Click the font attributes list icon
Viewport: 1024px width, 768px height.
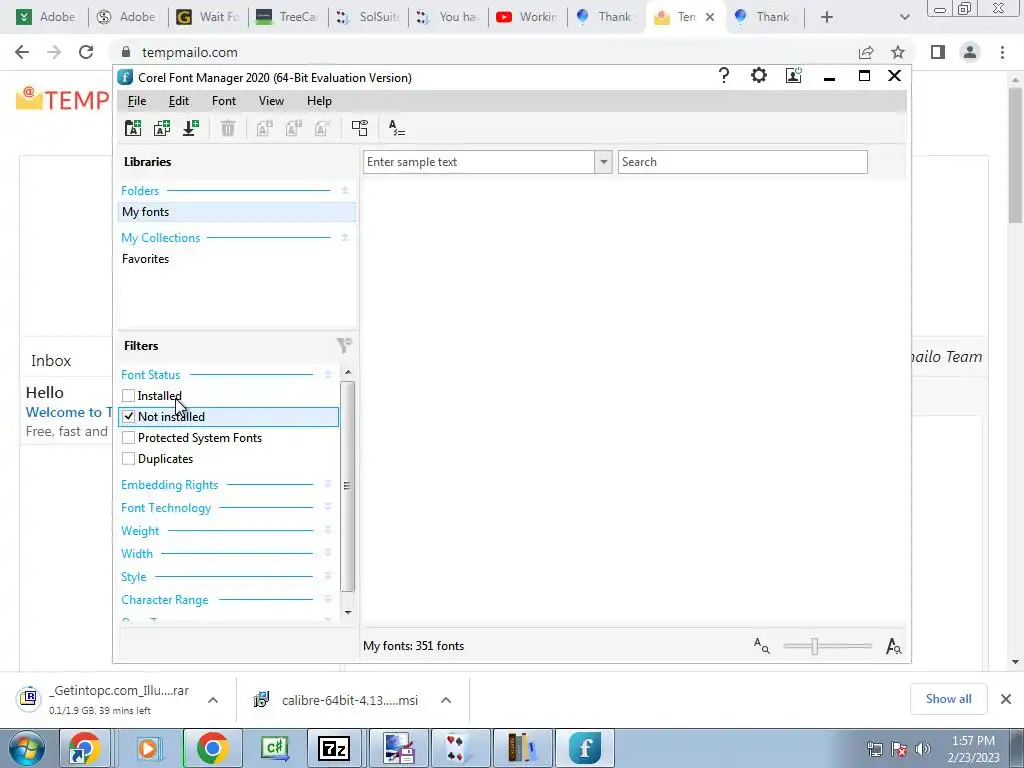coord(396,128)
